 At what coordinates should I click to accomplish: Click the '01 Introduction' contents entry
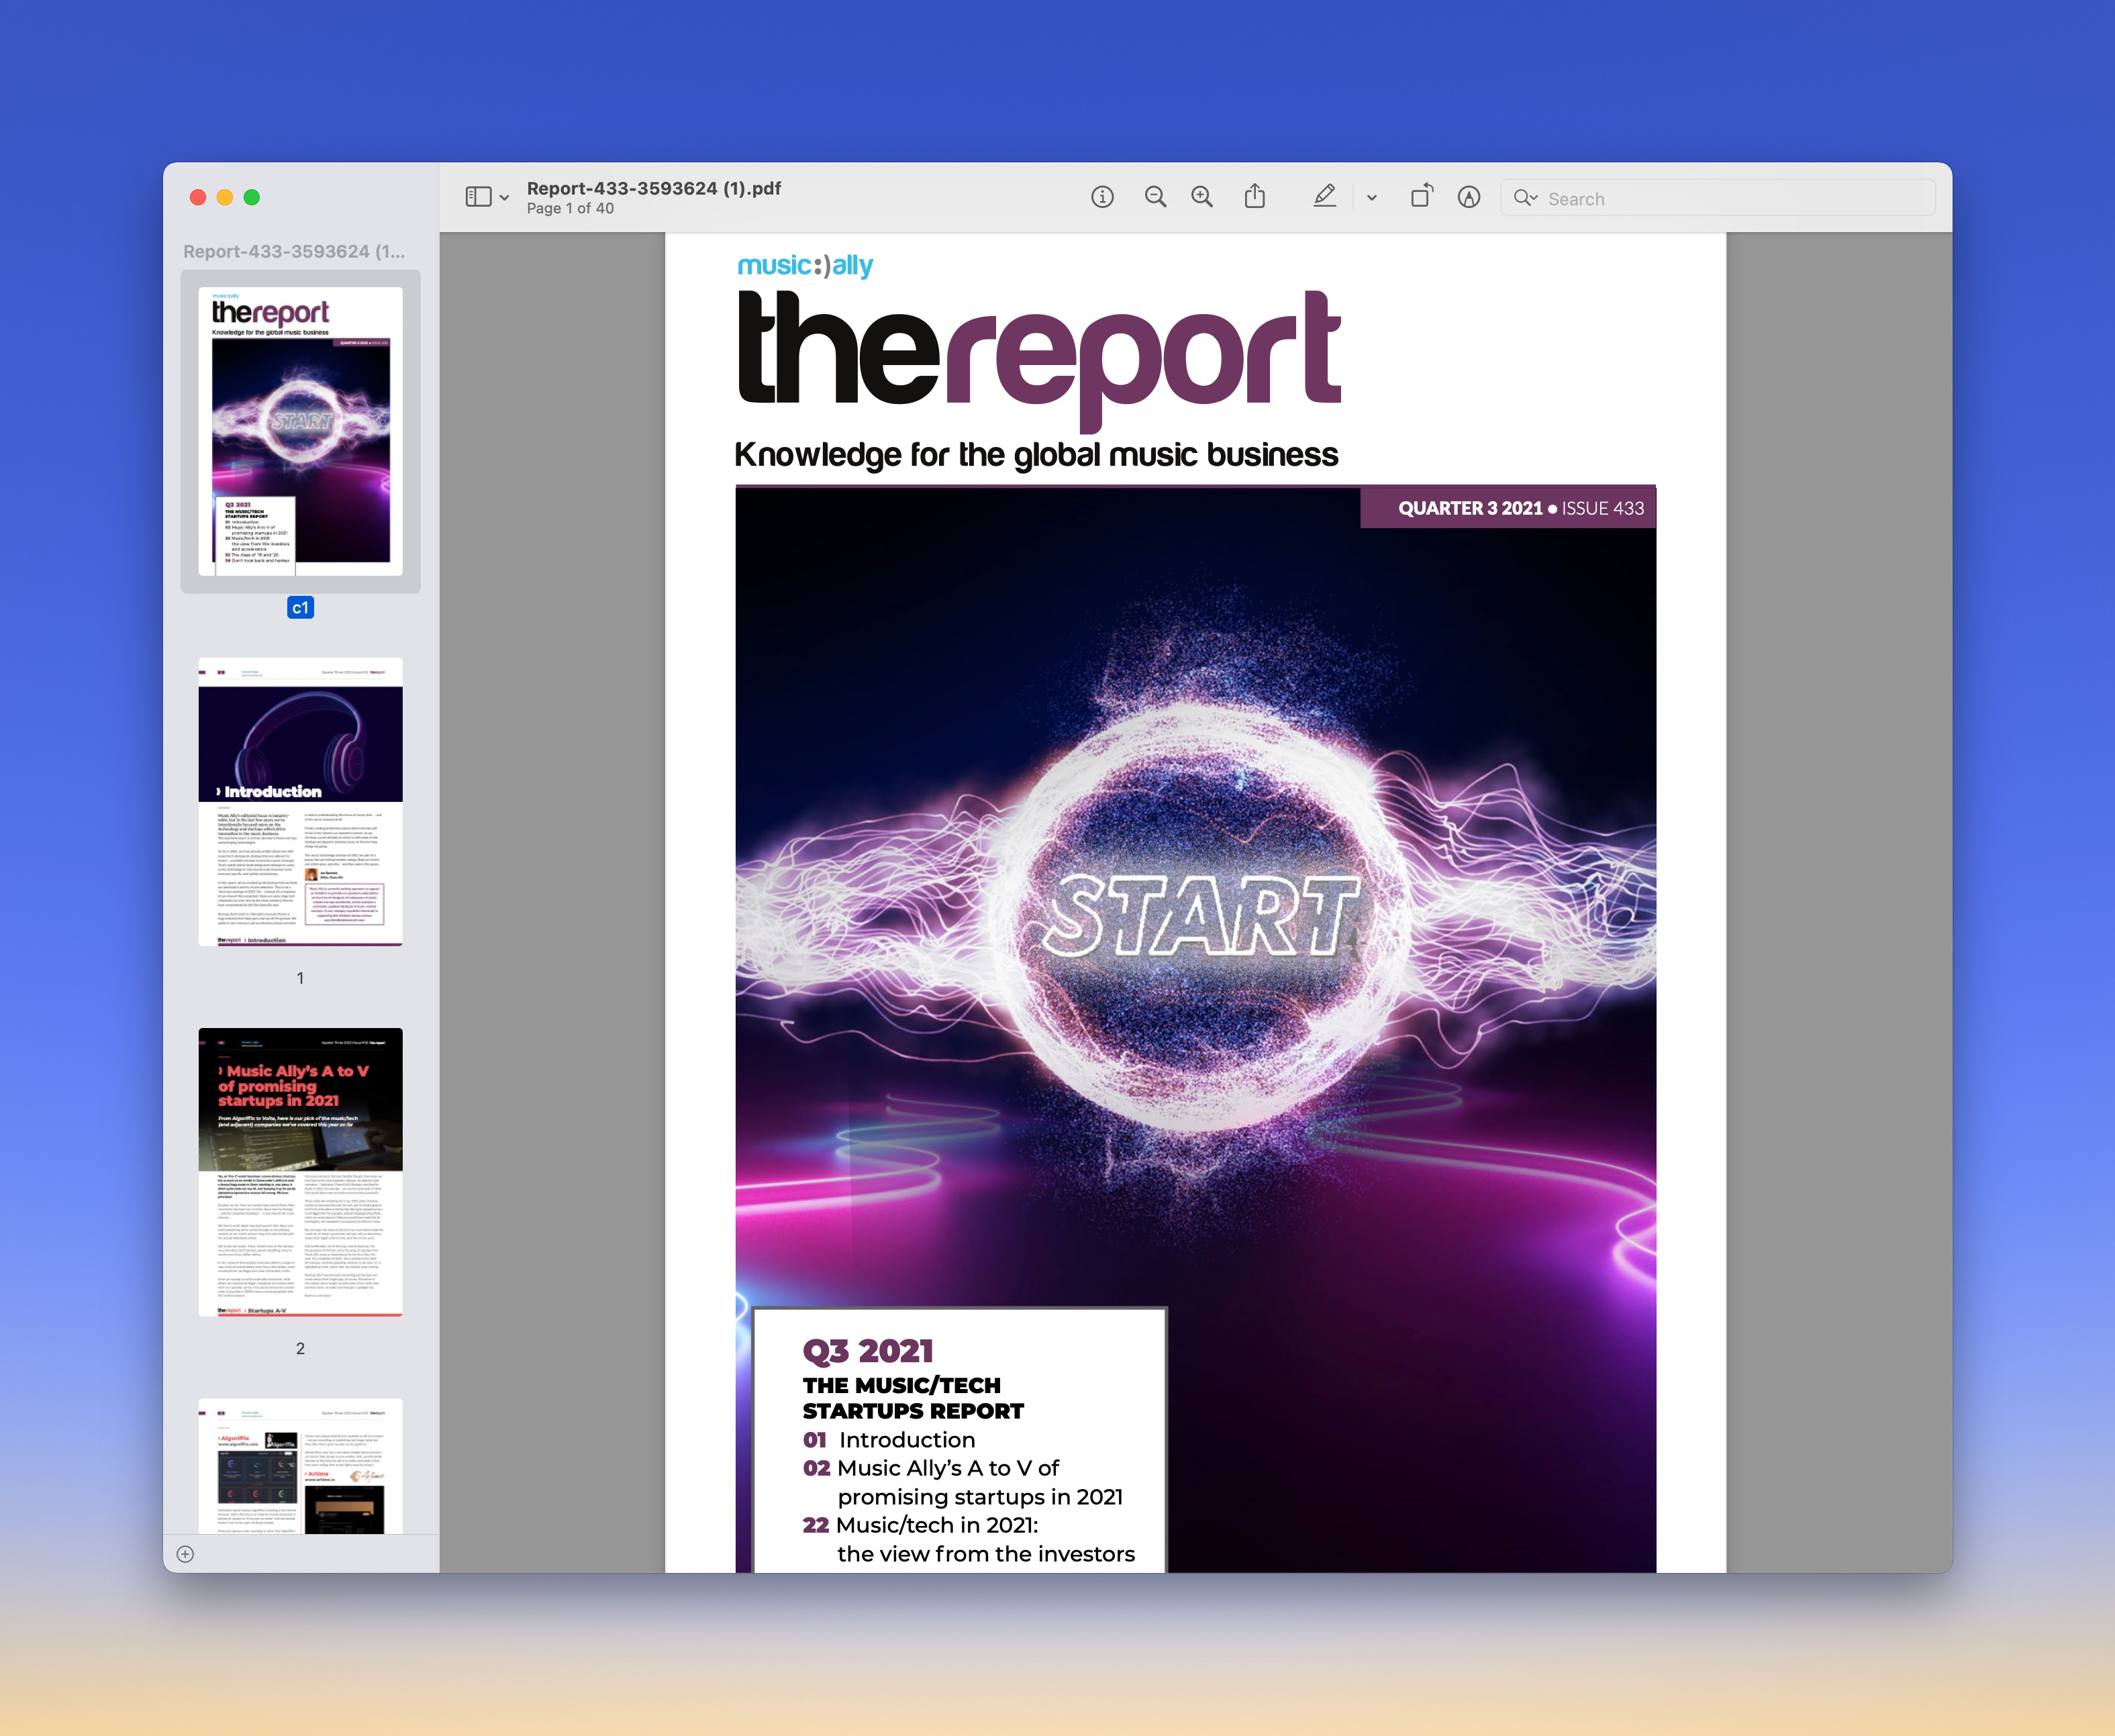[889, 1440]
